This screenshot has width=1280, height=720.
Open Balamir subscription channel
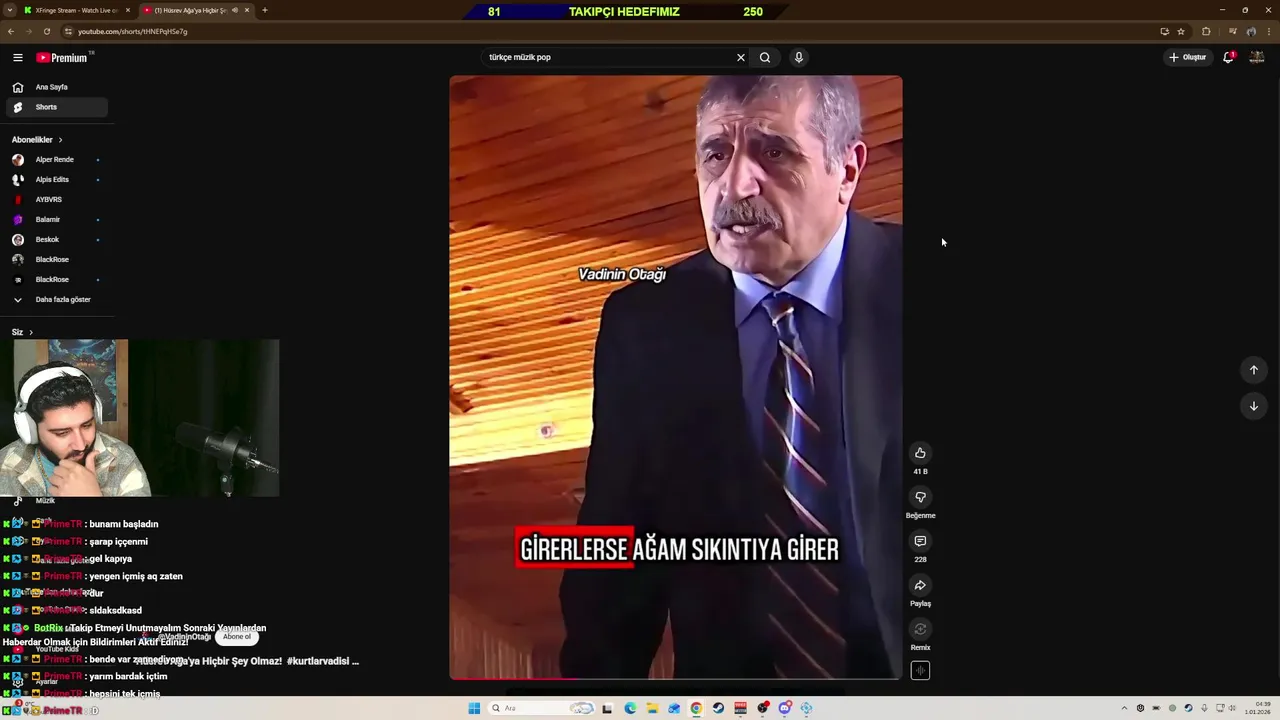[x=55, y=220]
